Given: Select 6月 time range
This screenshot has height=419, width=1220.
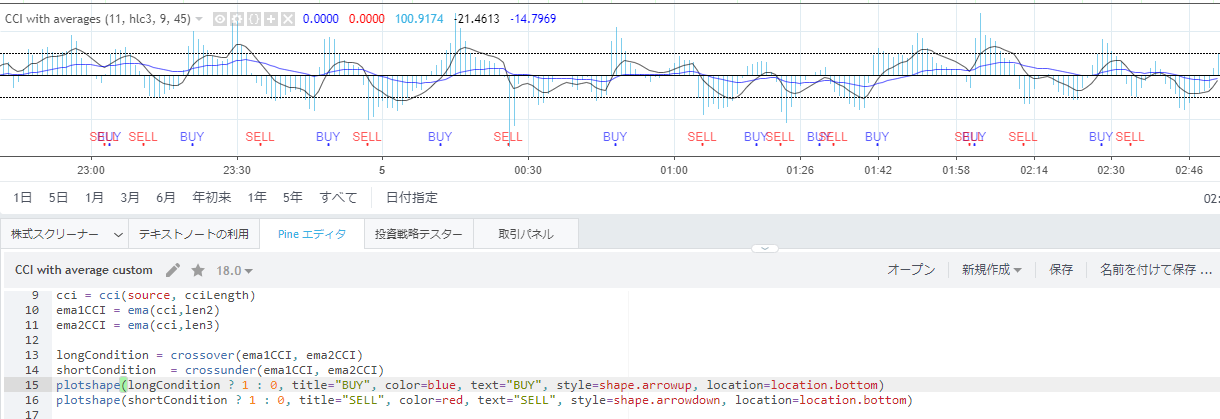Looking at the screenshot, I should coord(166,198).
